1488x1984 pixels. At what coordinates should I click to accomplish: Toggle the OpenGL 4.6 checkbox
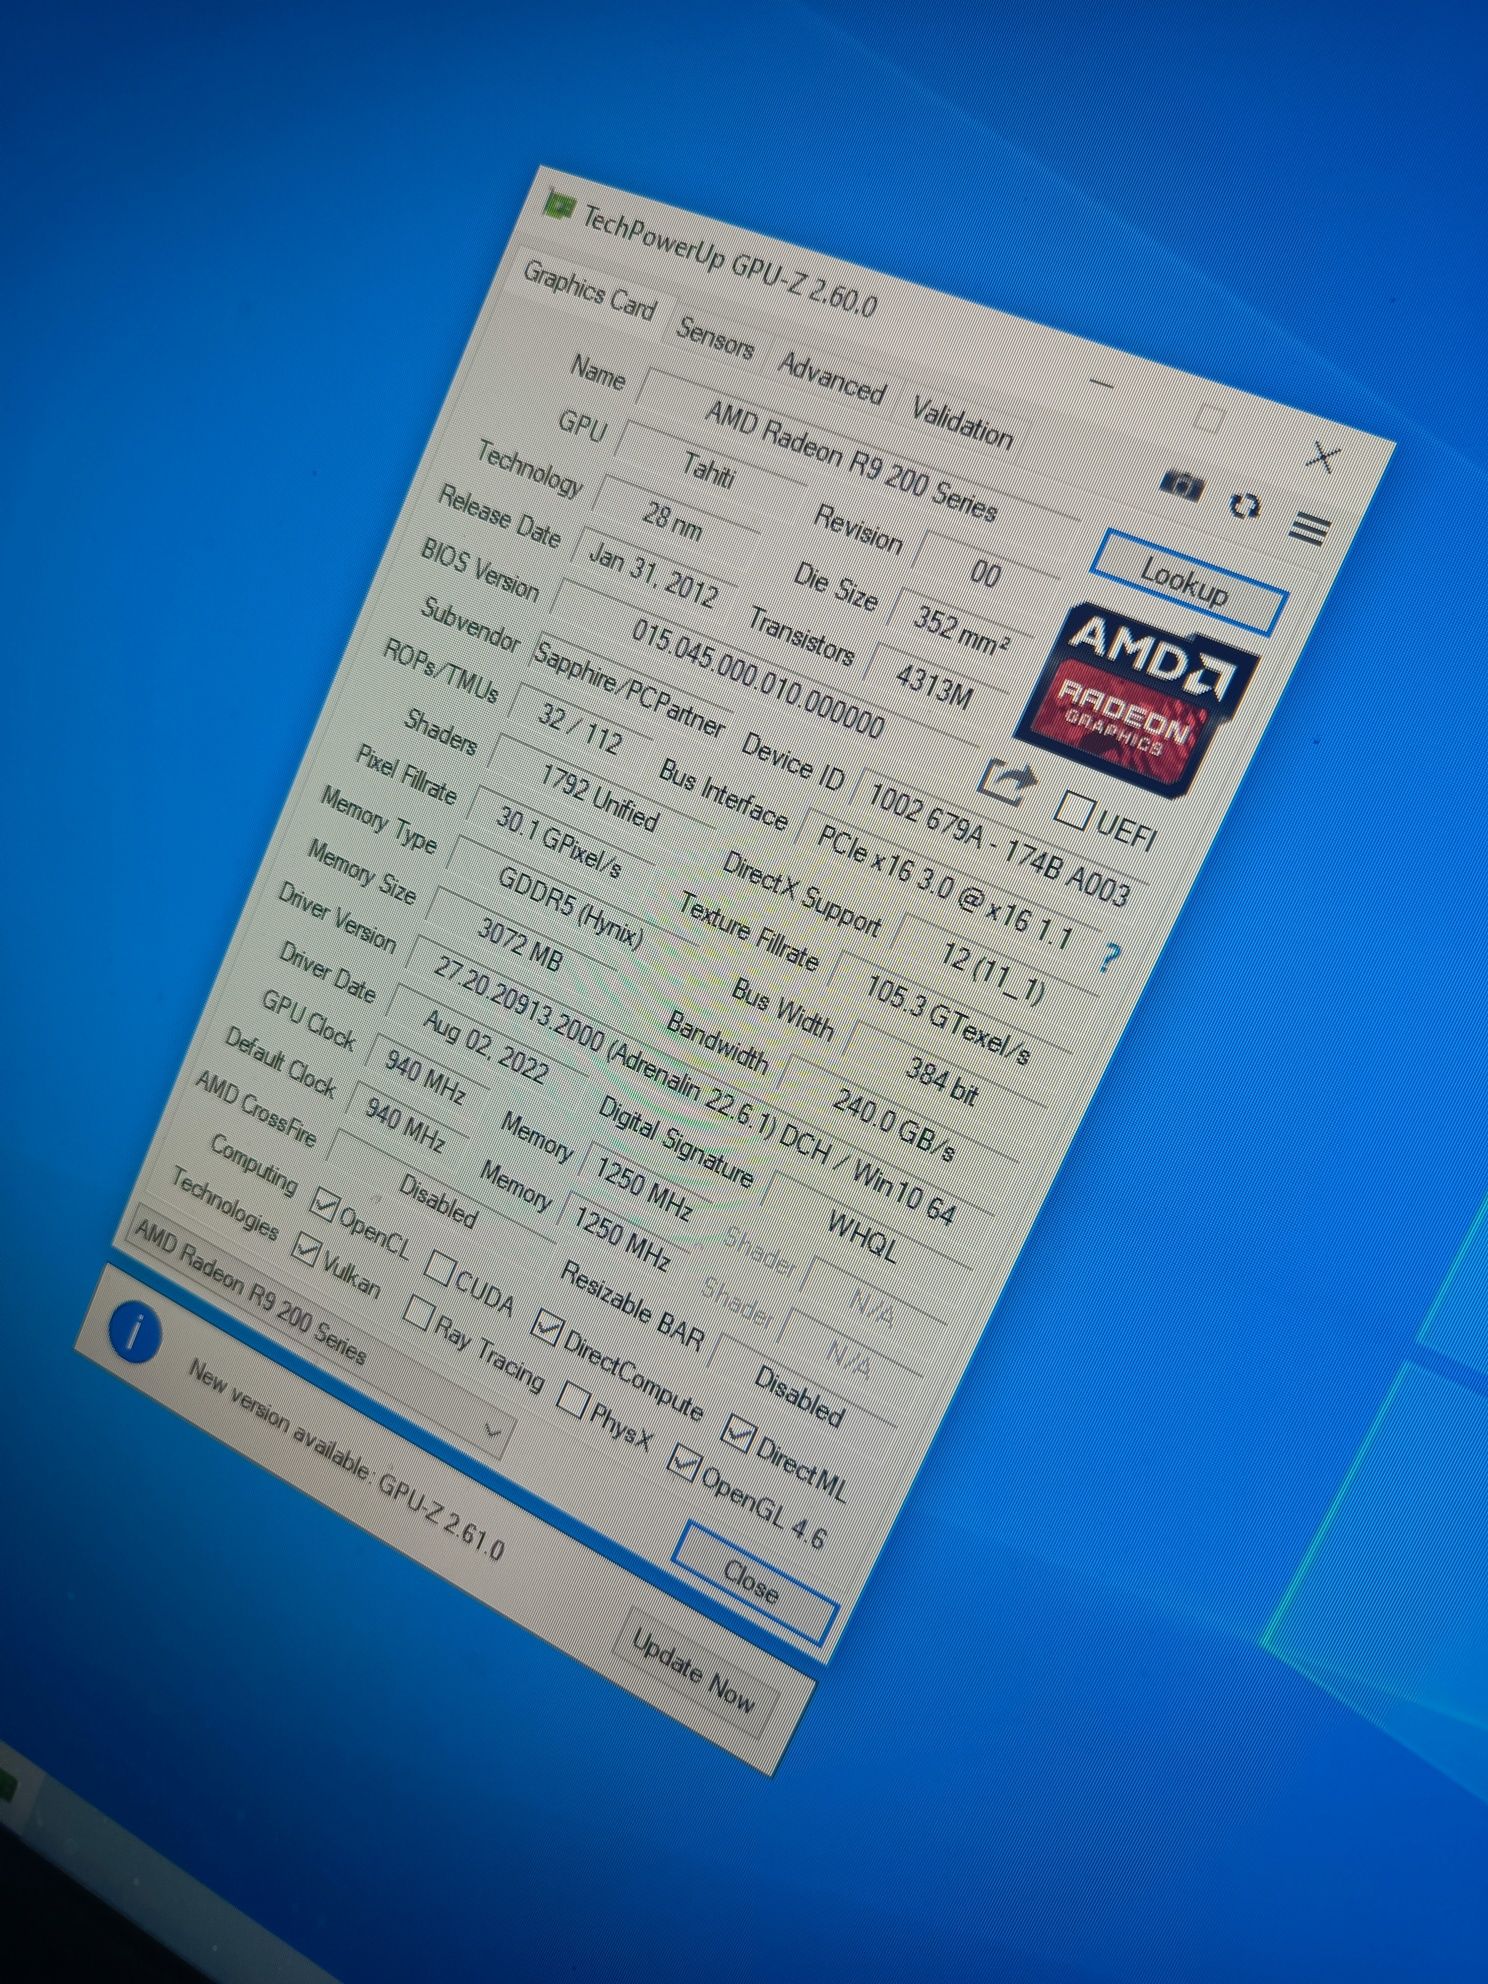click(x=683, y=1464)
